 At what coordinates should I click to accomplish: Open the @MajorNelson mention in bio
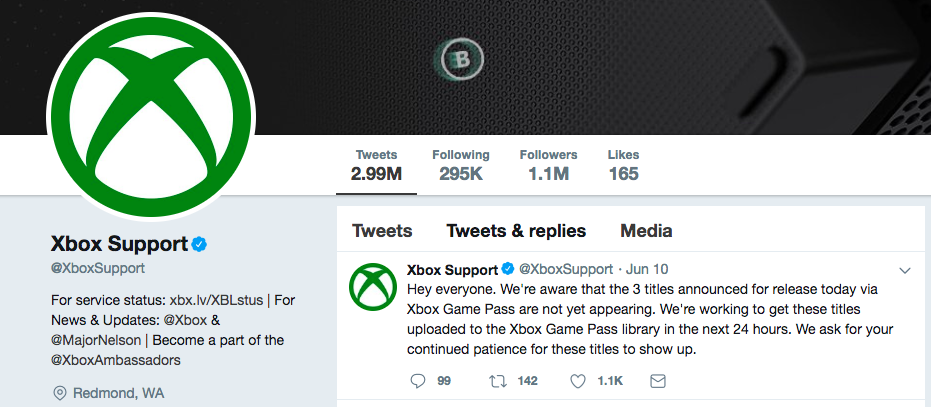[96, 340]
